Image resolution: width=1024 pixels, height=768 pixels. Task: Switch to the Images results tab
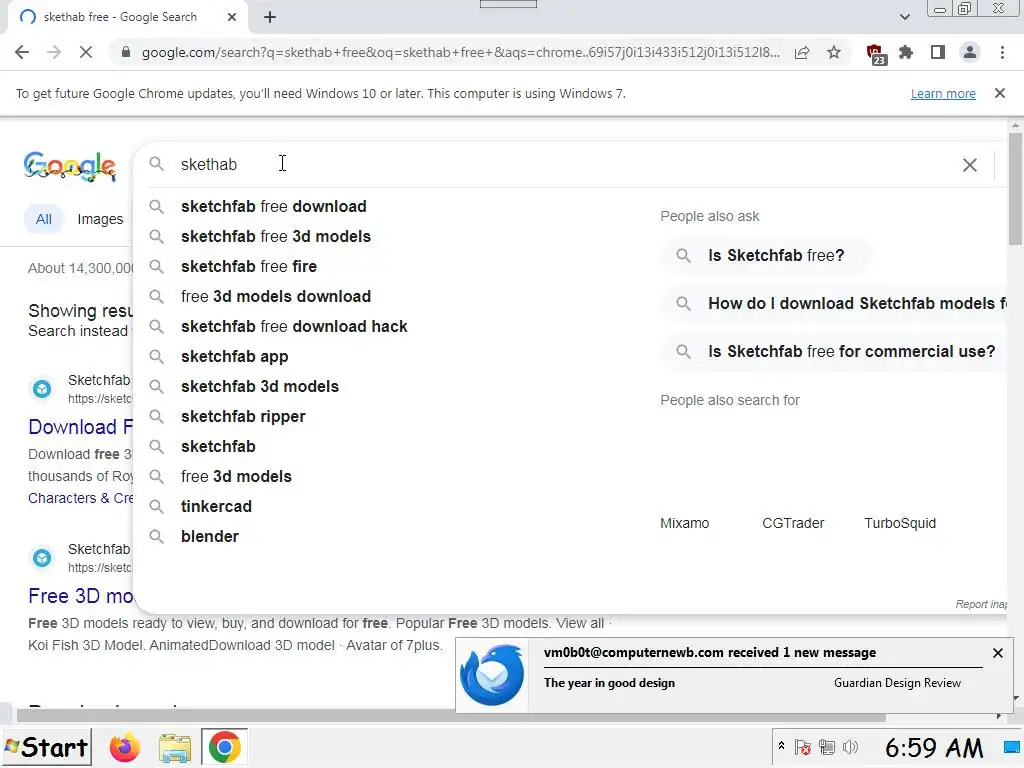[100, 219]
